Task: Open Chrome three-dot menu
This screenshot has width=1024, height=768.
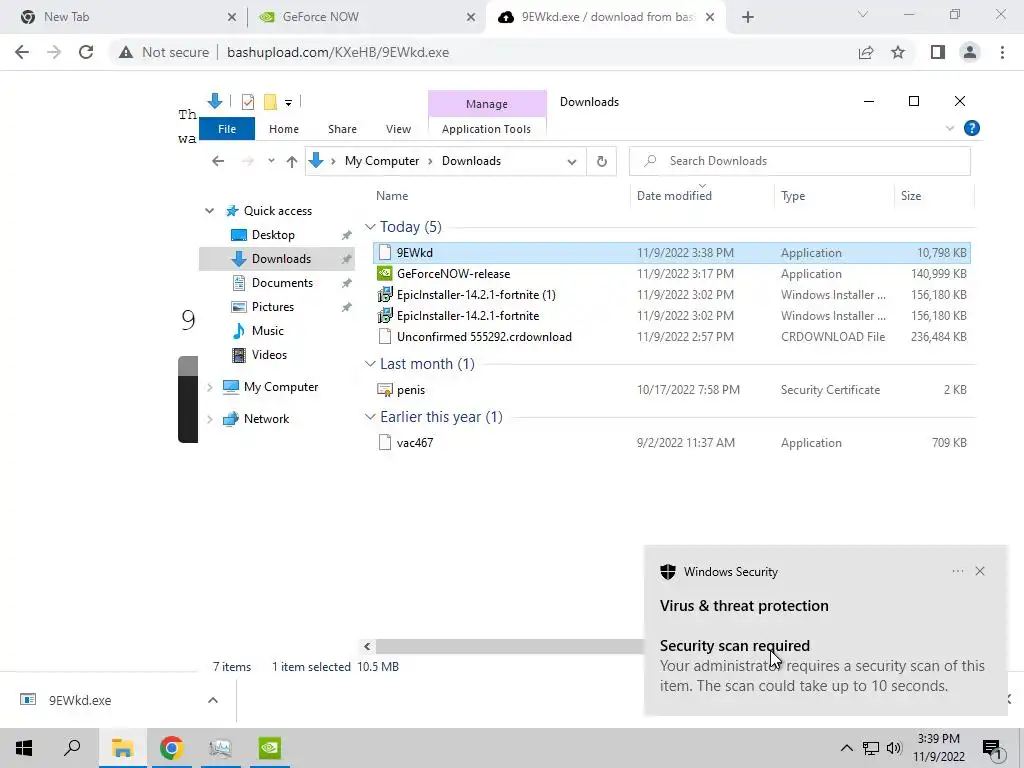Action: tap(1002, 52)
